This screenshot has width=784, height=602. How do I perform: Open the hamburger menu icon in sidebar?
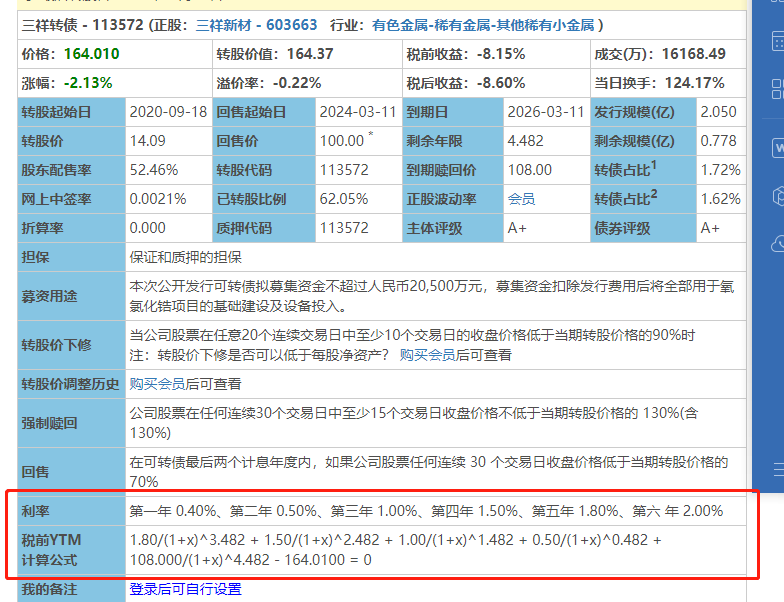point(777,468)
